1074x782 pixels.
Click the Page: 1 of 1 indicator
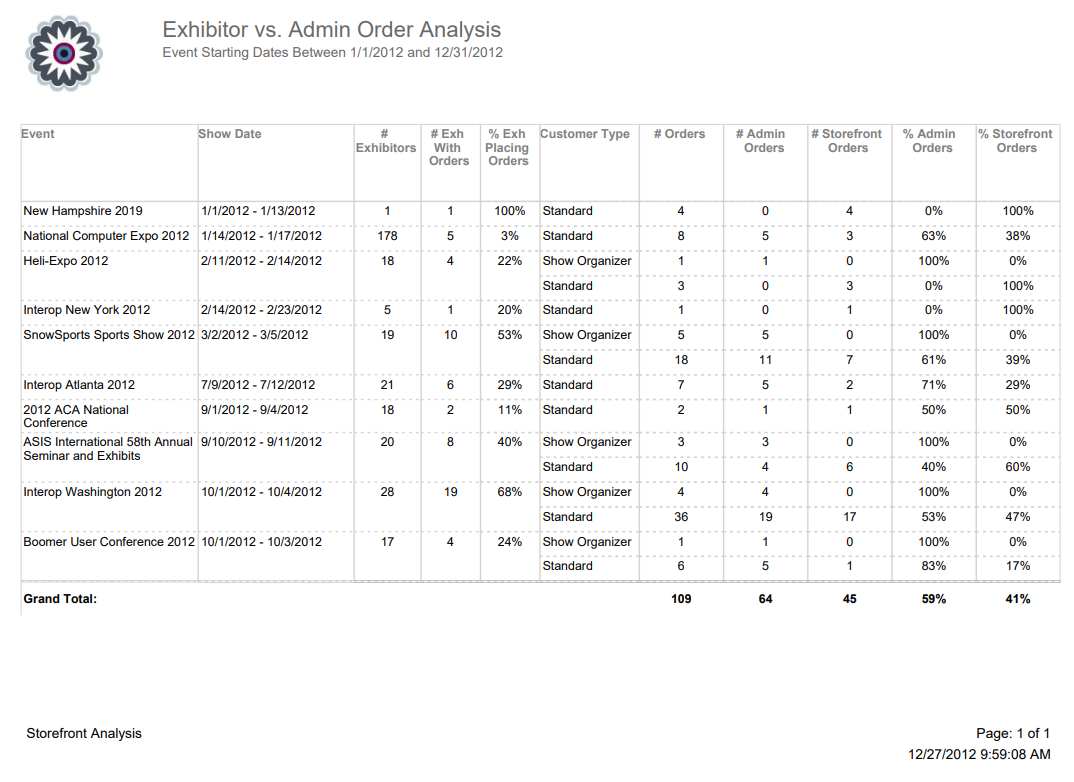point(1012,733)
